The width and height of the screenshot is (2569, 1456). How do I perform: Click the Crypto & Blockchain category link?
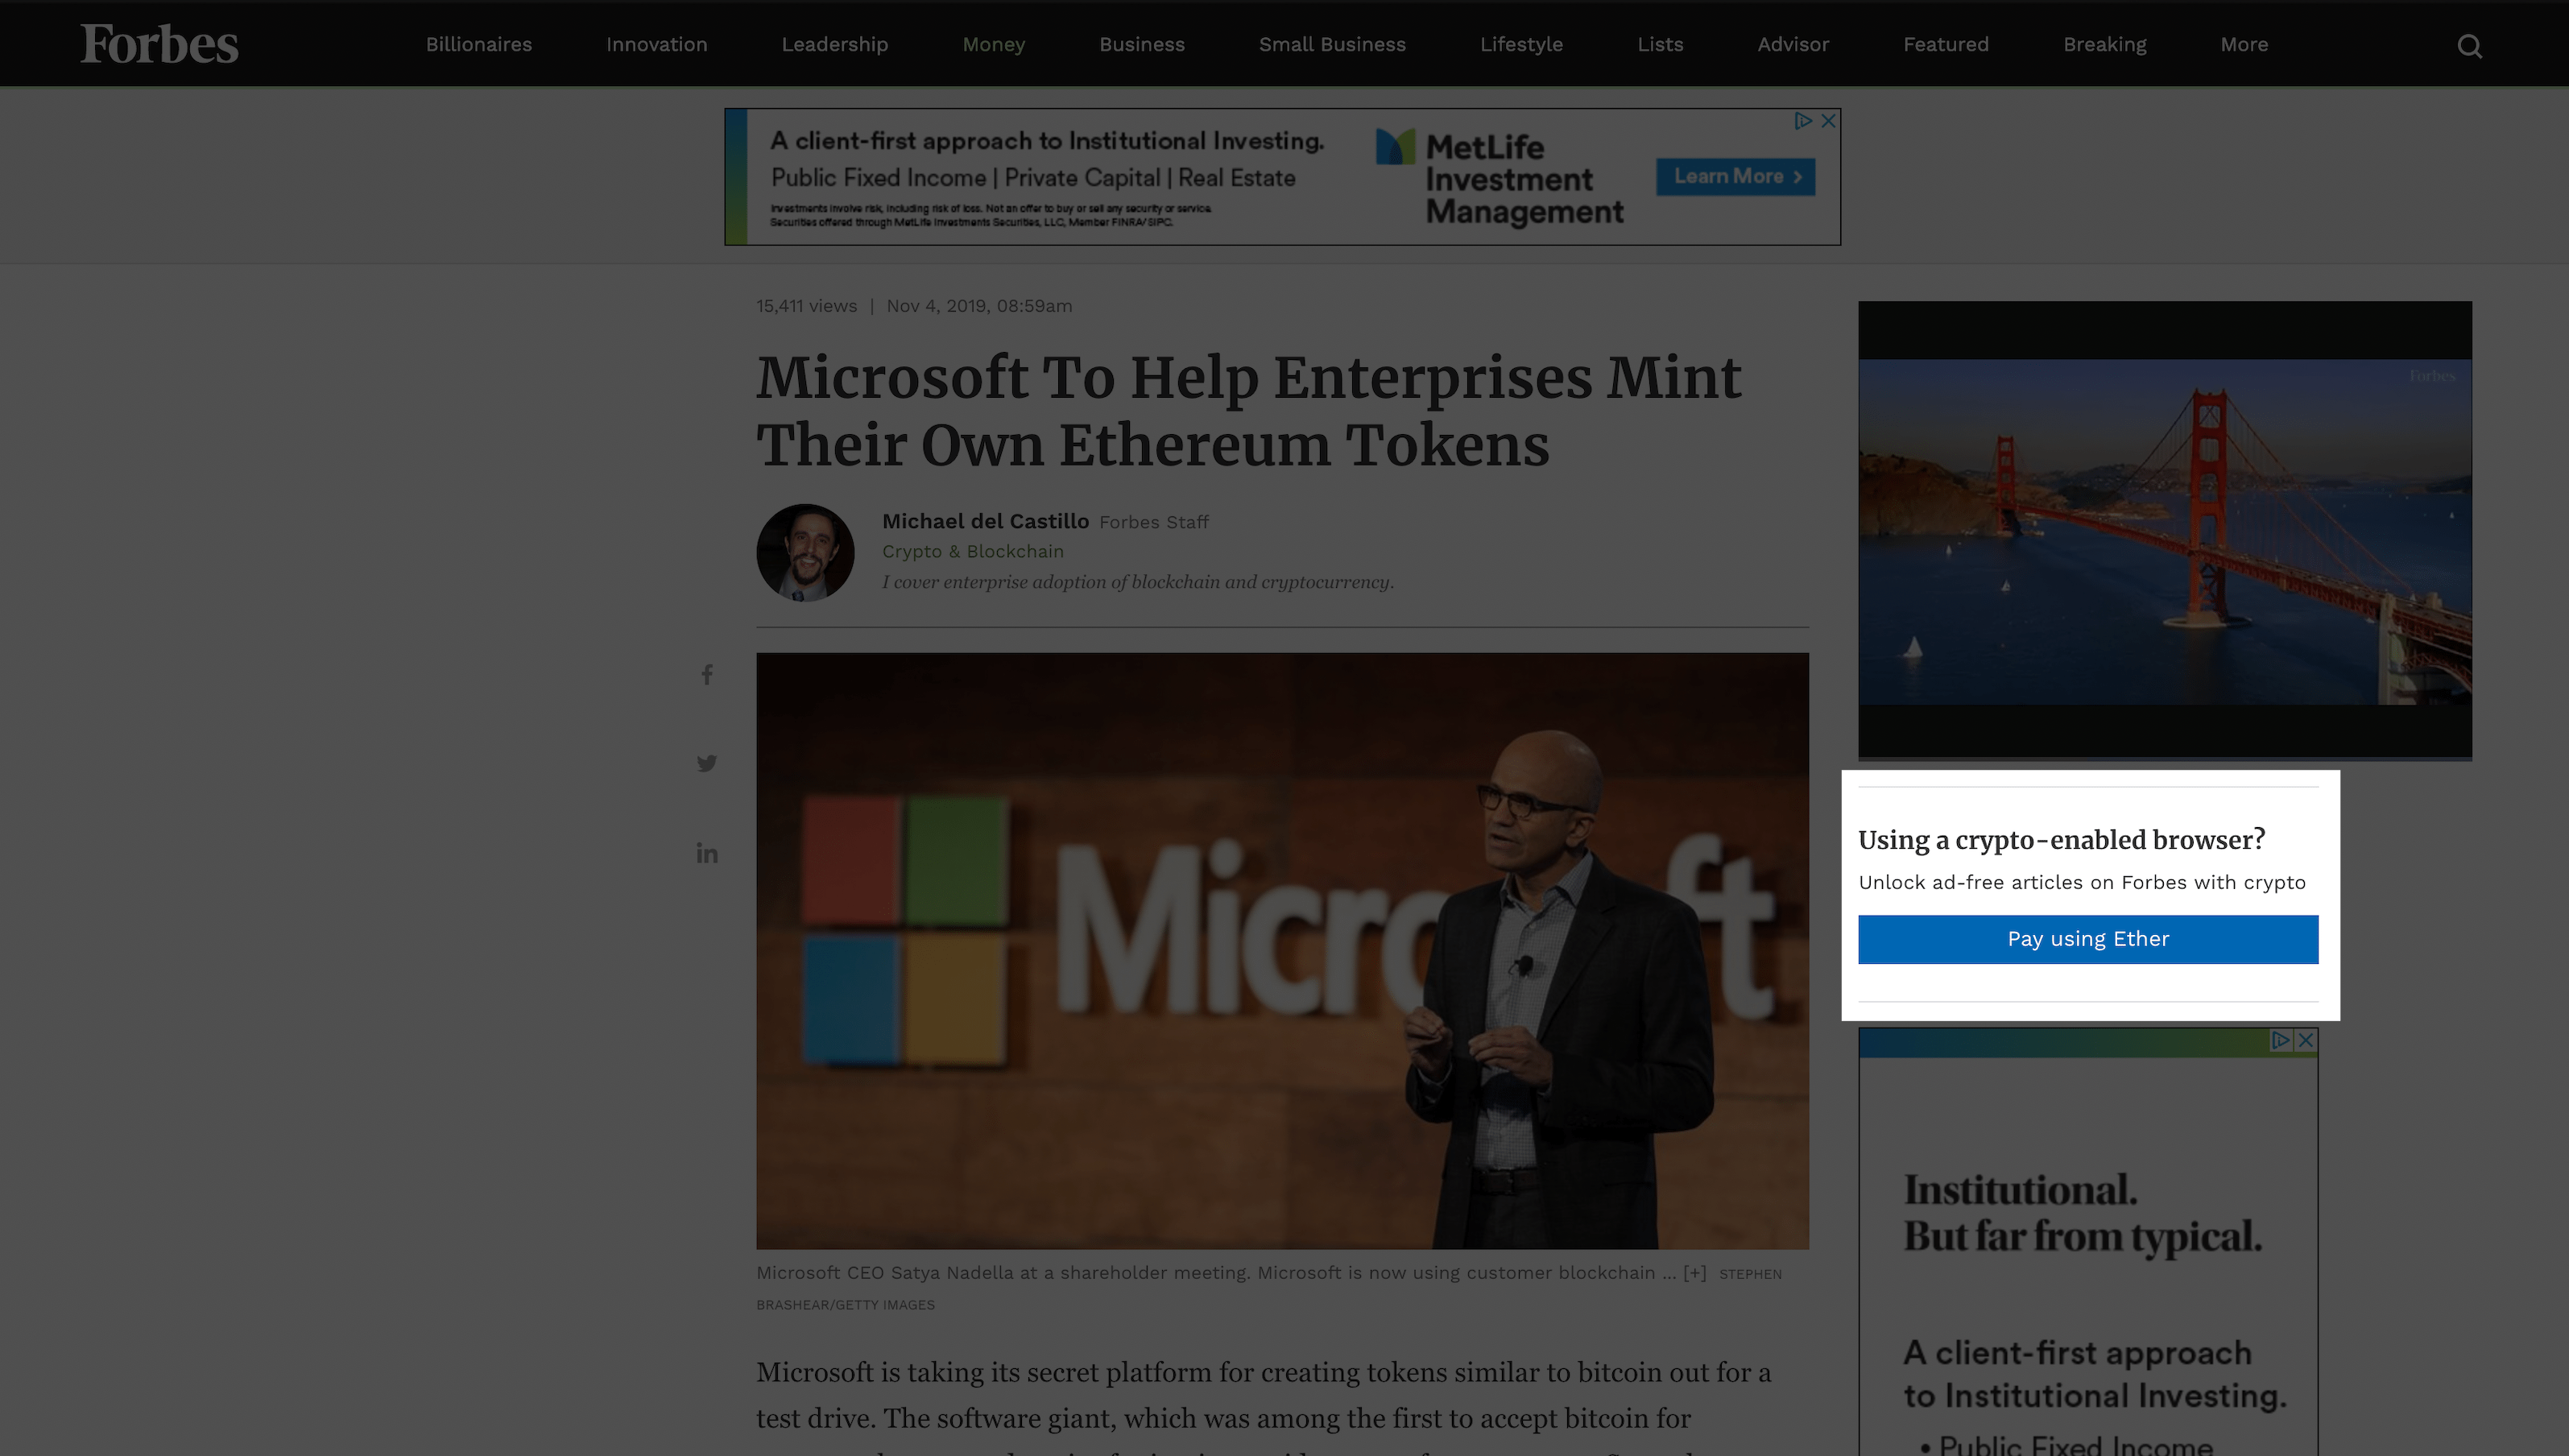[972, 551]
